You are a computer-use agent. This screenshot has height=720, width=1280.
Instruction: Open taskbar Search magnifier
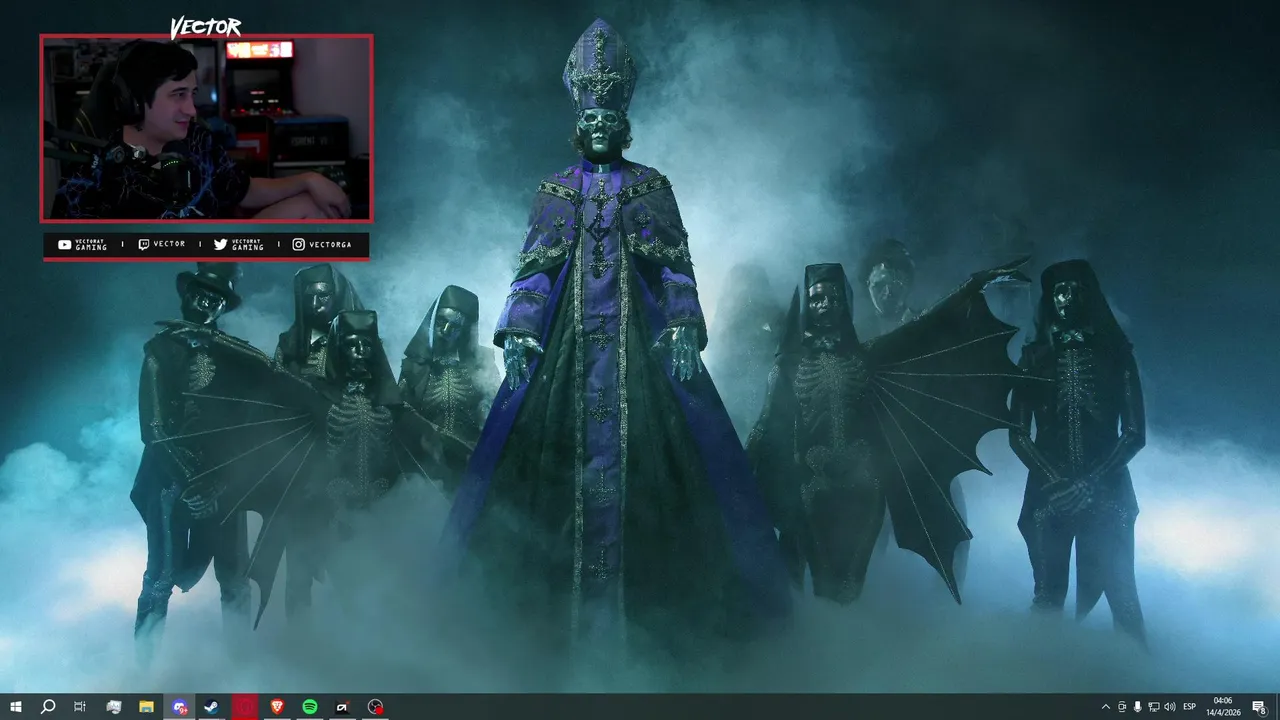(x=48, y=707)
